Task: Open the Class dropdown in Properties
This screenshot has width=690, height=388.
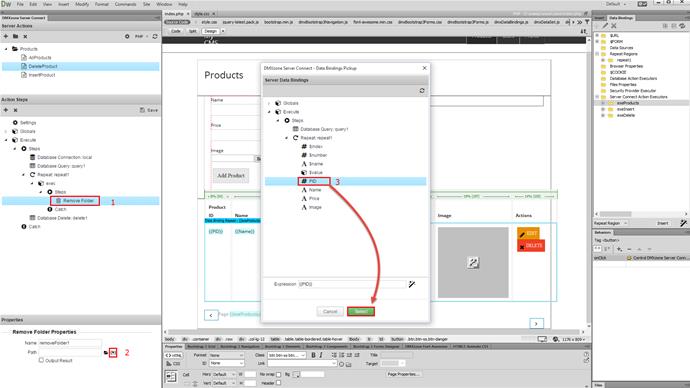Action: tap(287, 355)
